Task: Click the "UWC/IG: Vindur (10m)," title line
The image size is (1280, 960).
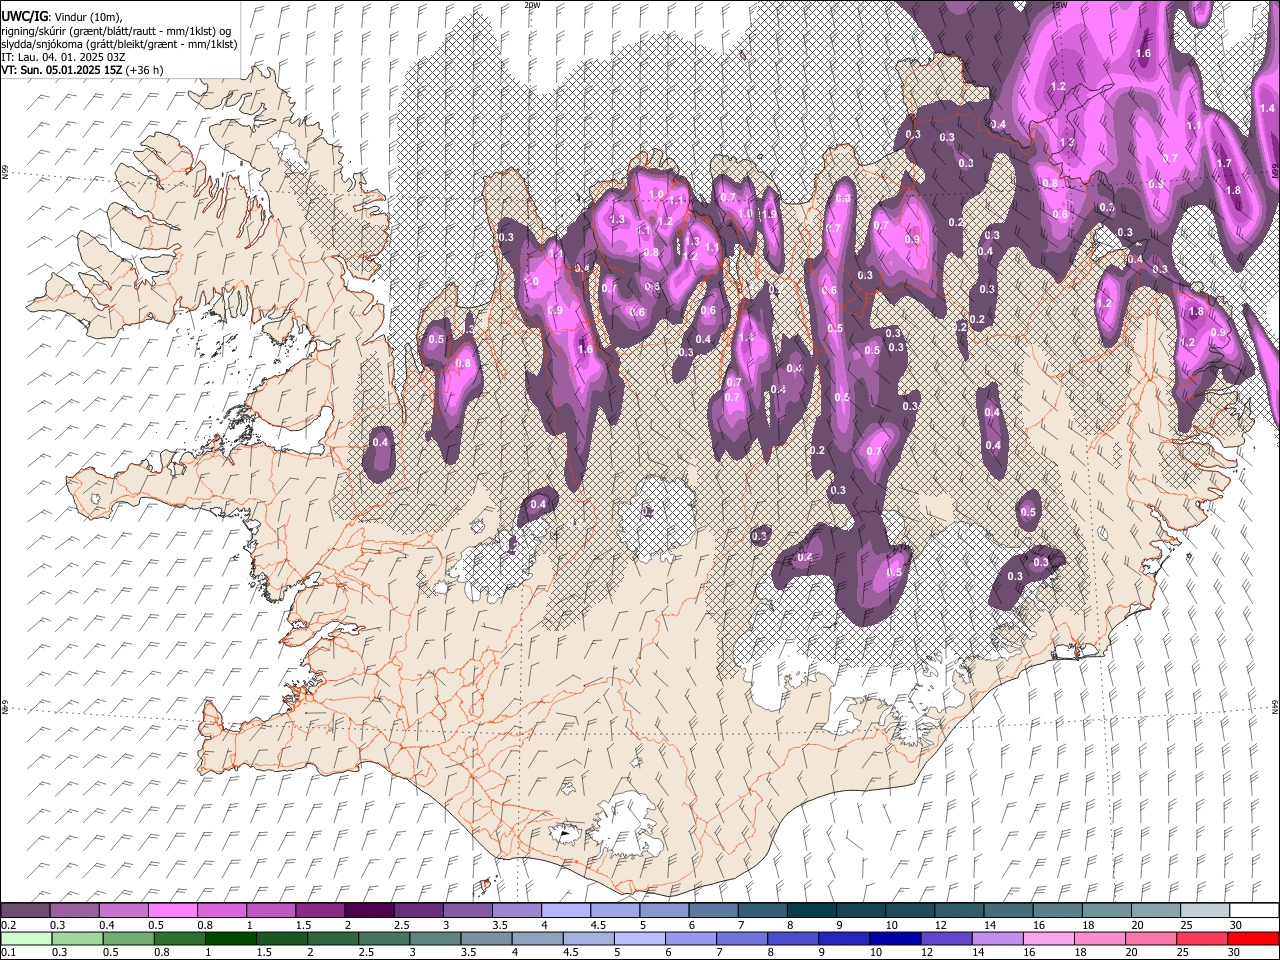Action: pyautogui.click(x=61, y=16)
